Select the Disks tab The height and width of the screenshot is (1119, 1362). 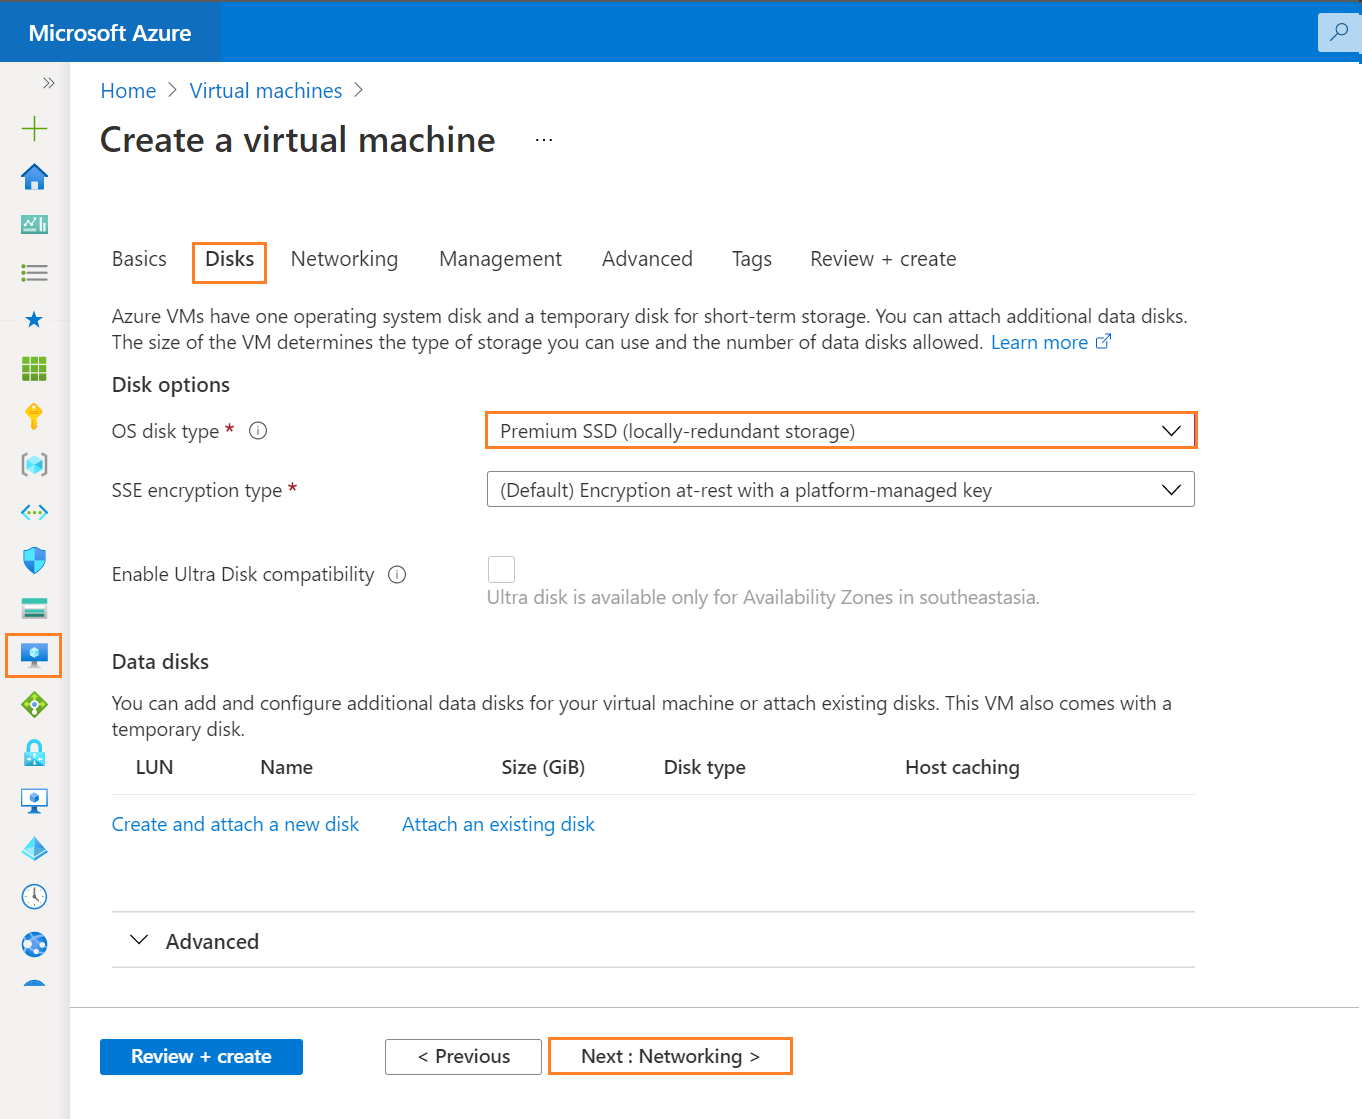coord(230,259)
